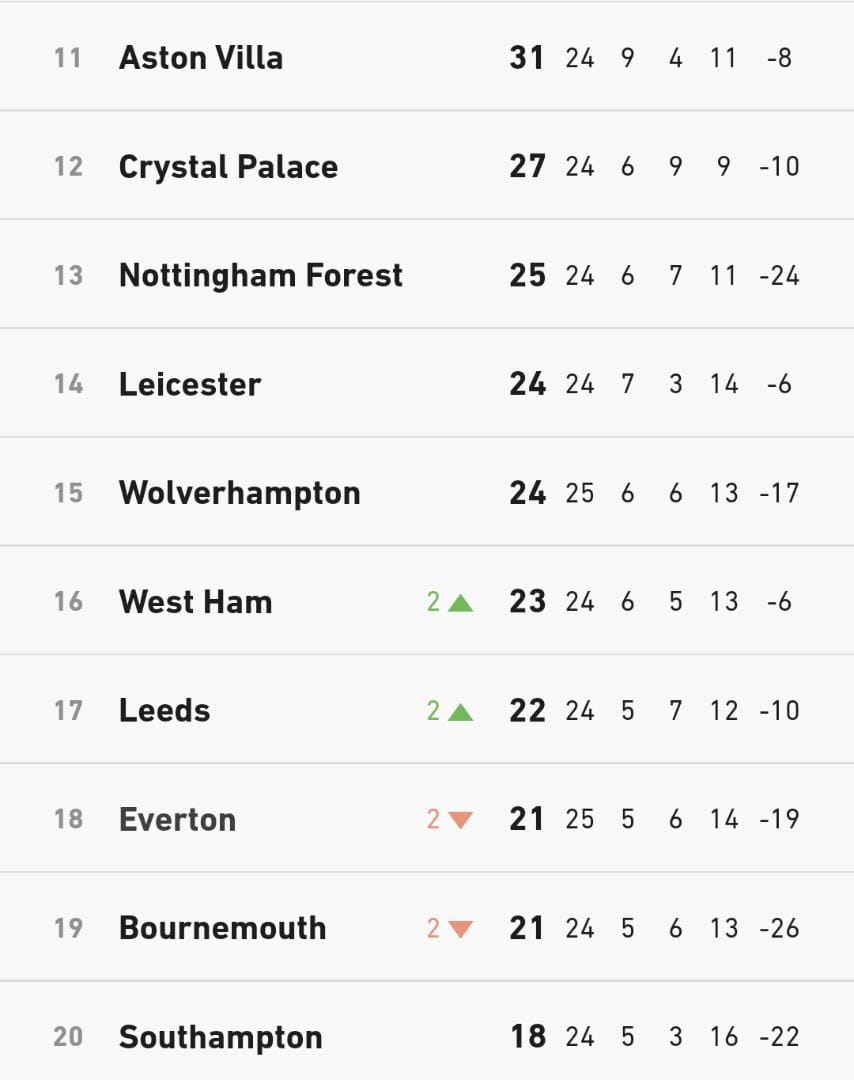Select position number 13 in the table
This screenshot has width=854, height=1080.
point(68,276)
